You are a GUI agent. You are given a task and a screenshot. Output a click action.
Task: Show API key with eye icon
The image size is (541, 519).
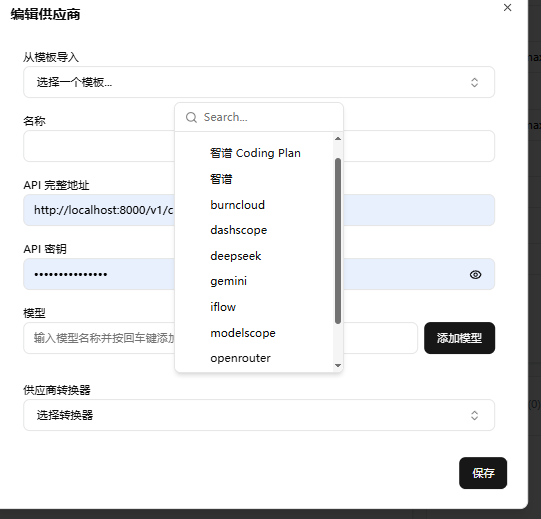(x=475, y=275)
